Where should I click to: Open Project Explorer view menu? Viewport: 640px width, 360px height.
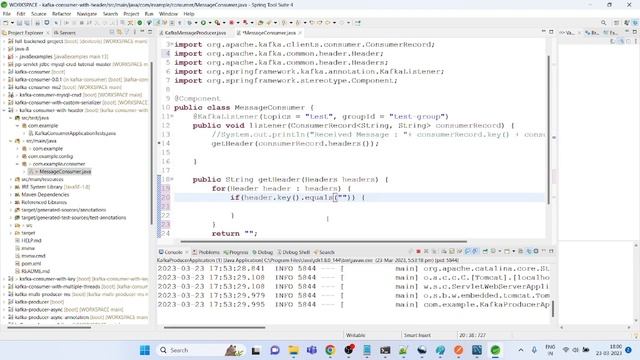click(x=135, y=32)
